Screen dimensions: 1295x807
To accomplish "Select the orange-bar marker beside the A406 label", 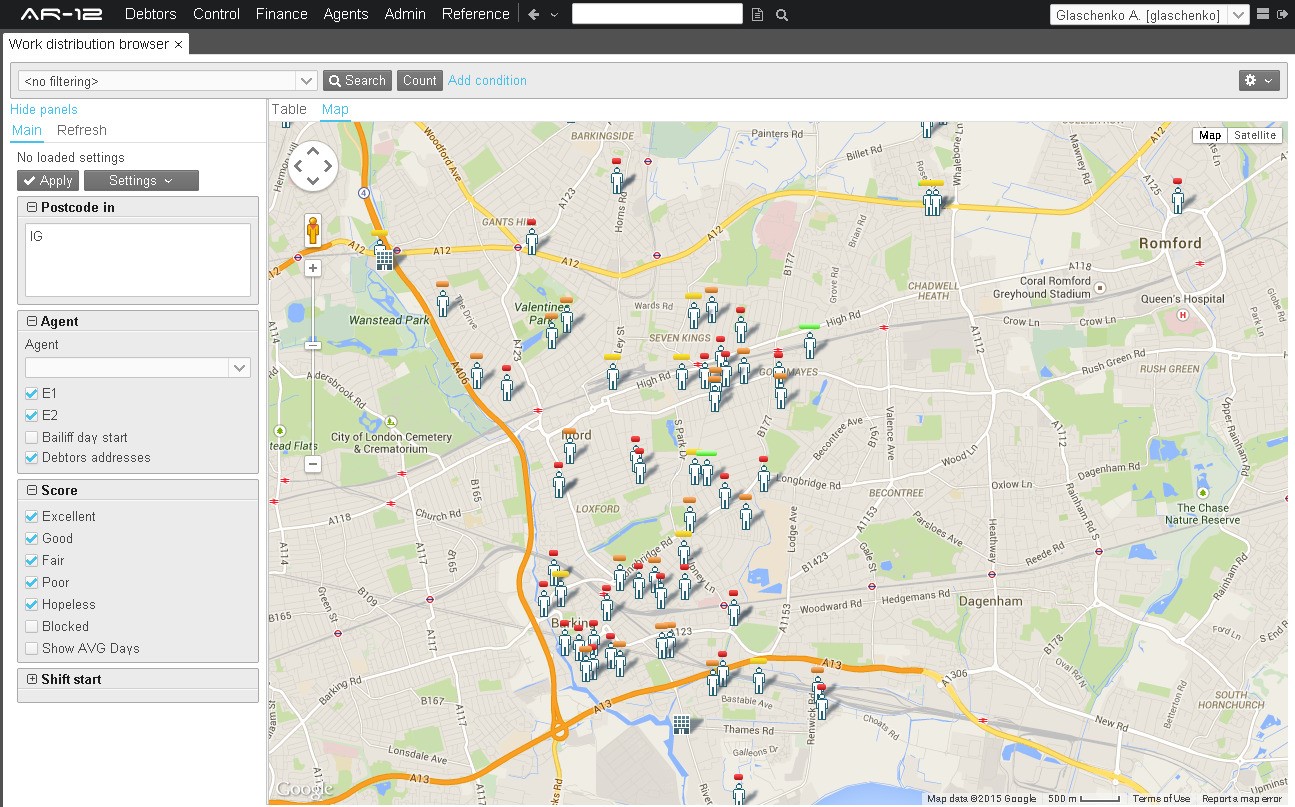I will pos(477,372).
